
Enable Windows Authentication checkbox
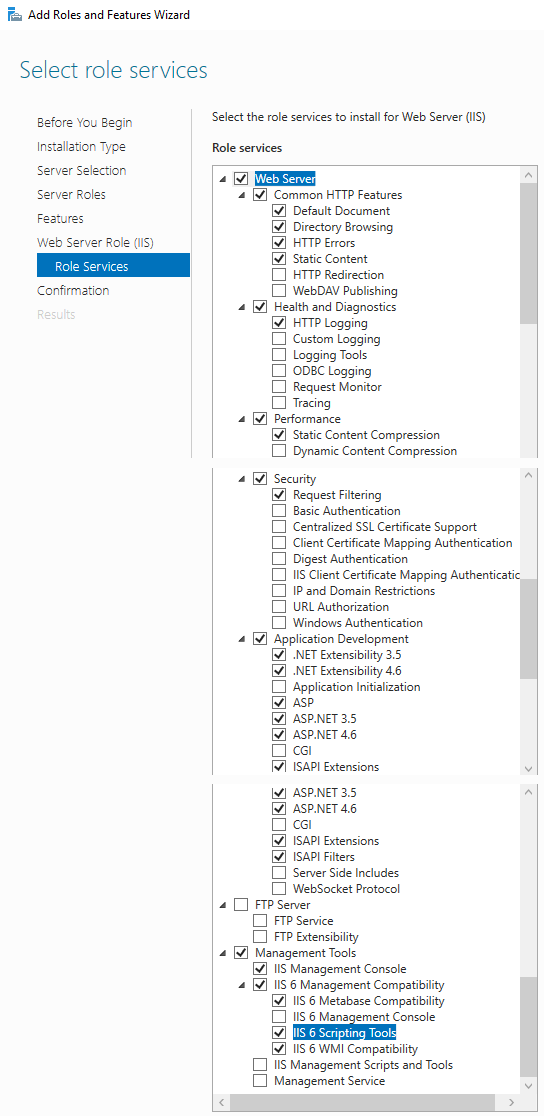[x=279, y=623]
